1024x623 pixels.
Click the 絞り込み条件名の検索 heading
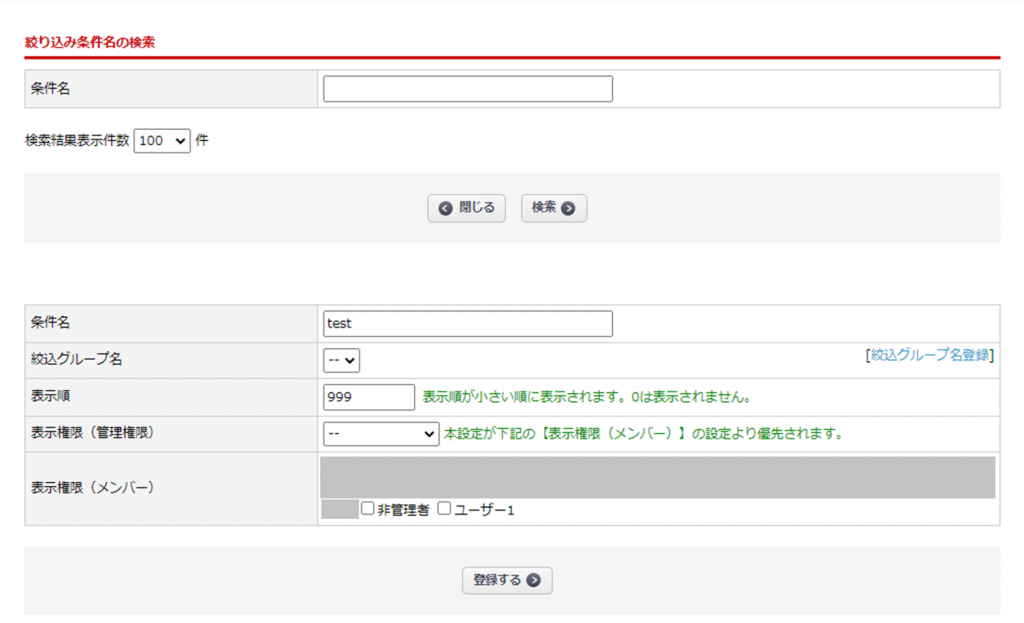90,42
